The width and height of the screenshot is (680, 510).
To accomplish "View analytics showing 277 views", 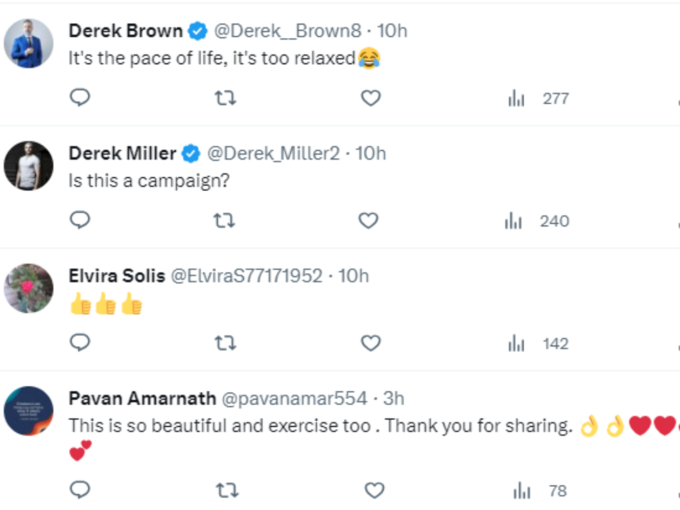I will click(538, 98).
